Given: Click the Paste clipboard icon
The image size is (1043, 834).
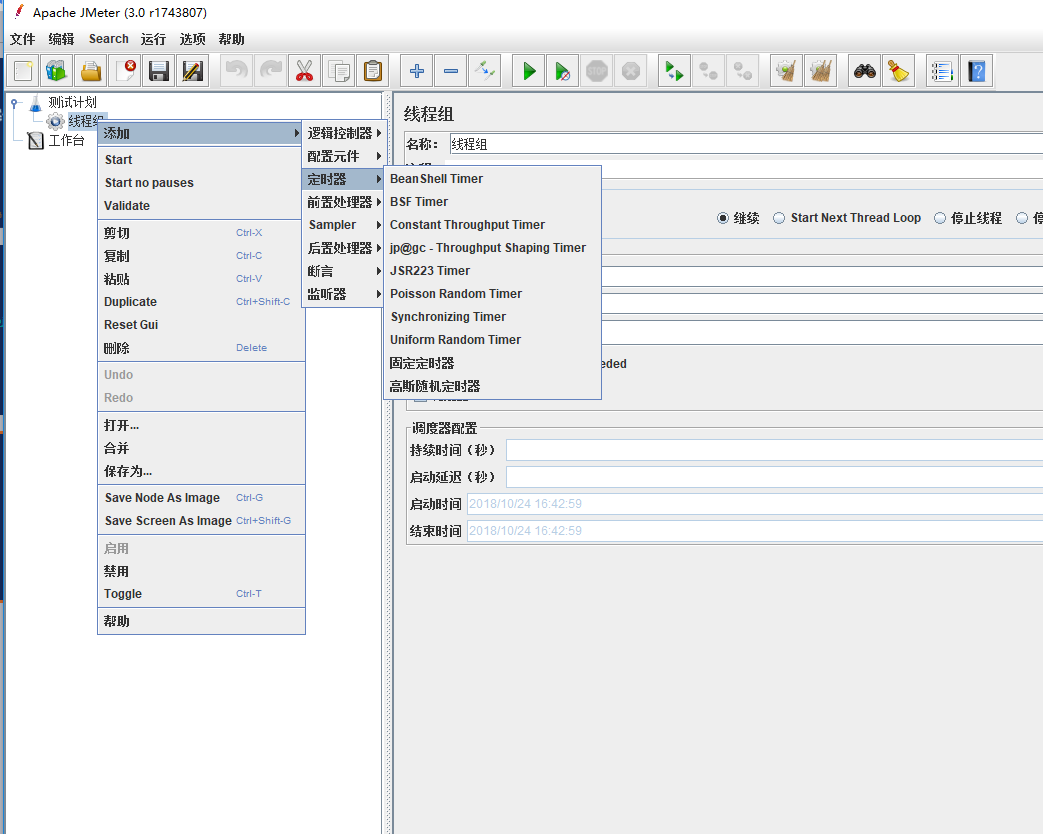Looking at the screenshot, I should (372, 70).
